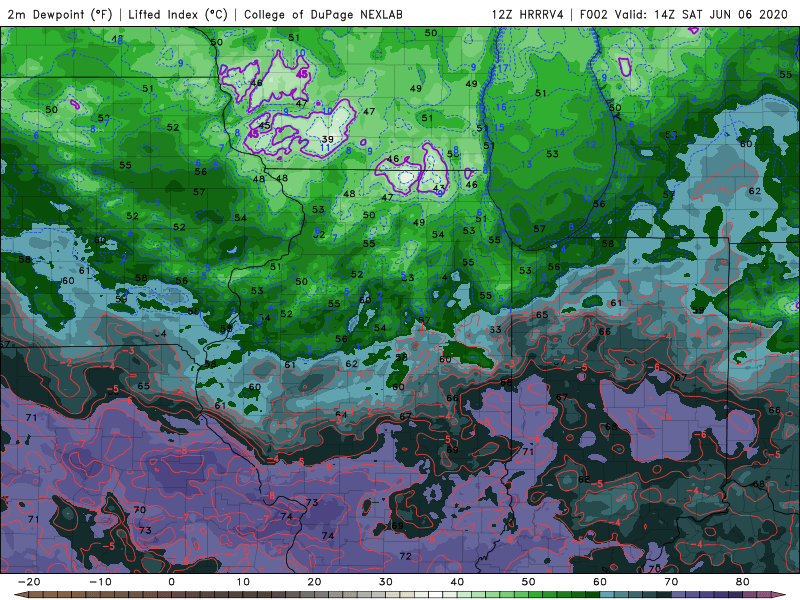Click the 60 label on the color scale
This screenshot has height=600, width=800.
click(x=600, y=582)
